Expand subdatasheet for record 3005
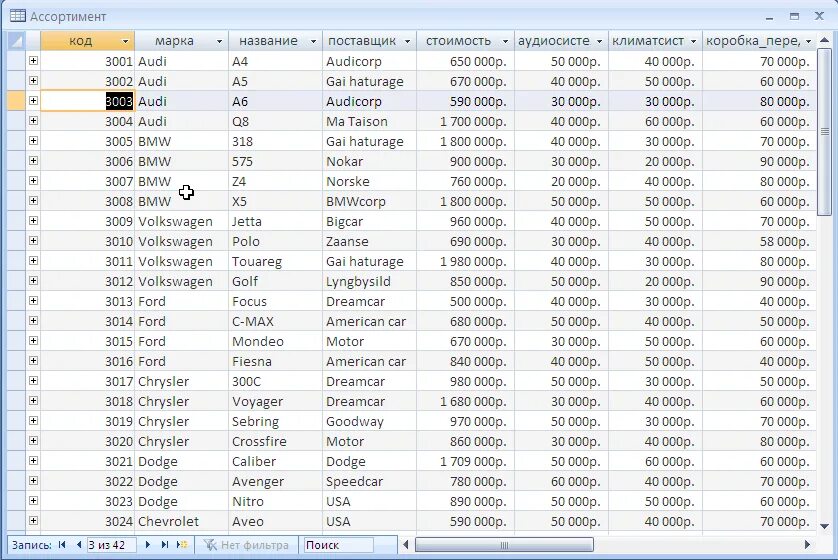 point(33,141)
